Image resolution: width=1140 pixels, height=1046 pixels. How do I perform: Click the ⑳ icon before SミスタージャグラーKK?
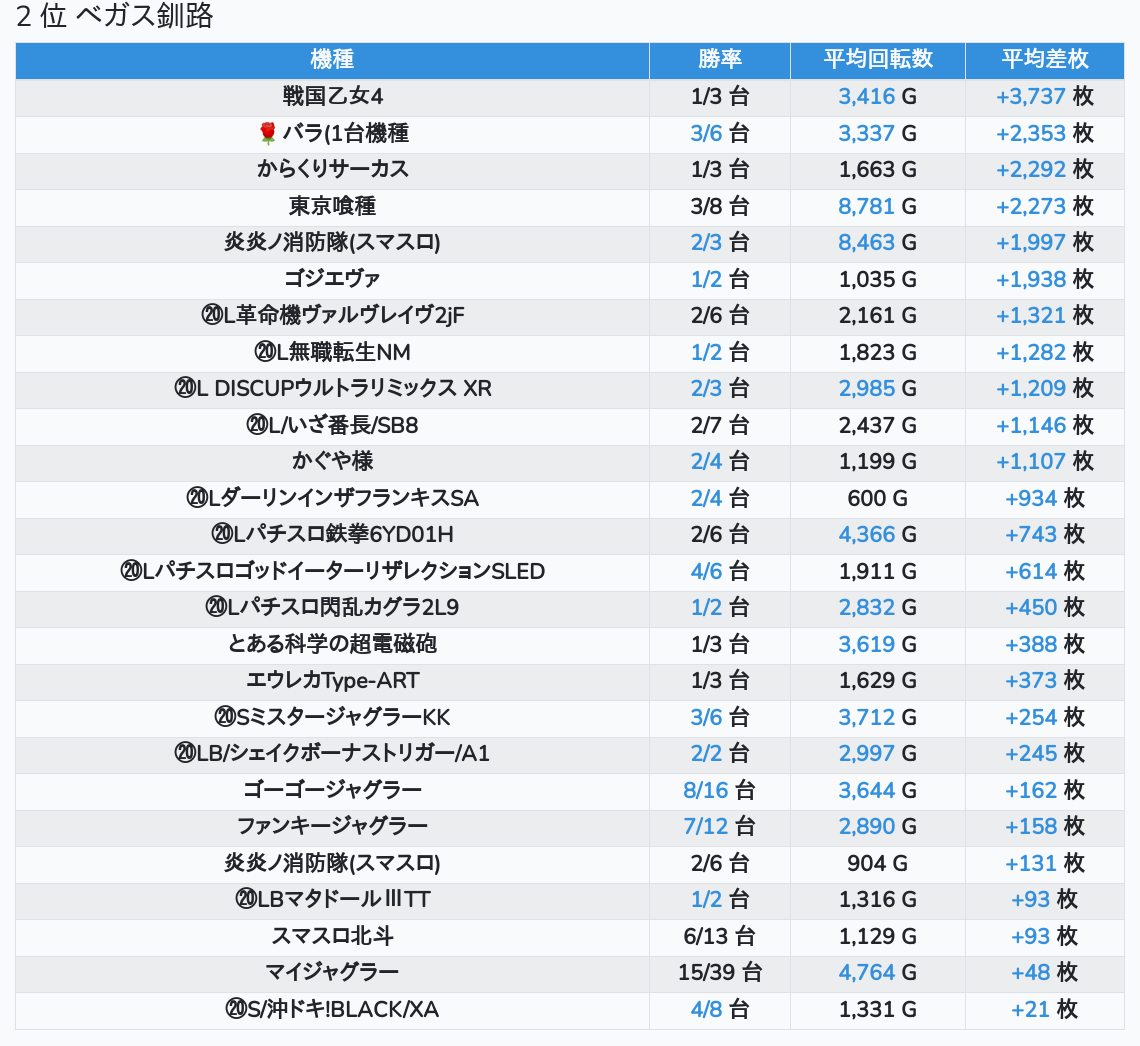pyautogui.click(x=224, y=717)
